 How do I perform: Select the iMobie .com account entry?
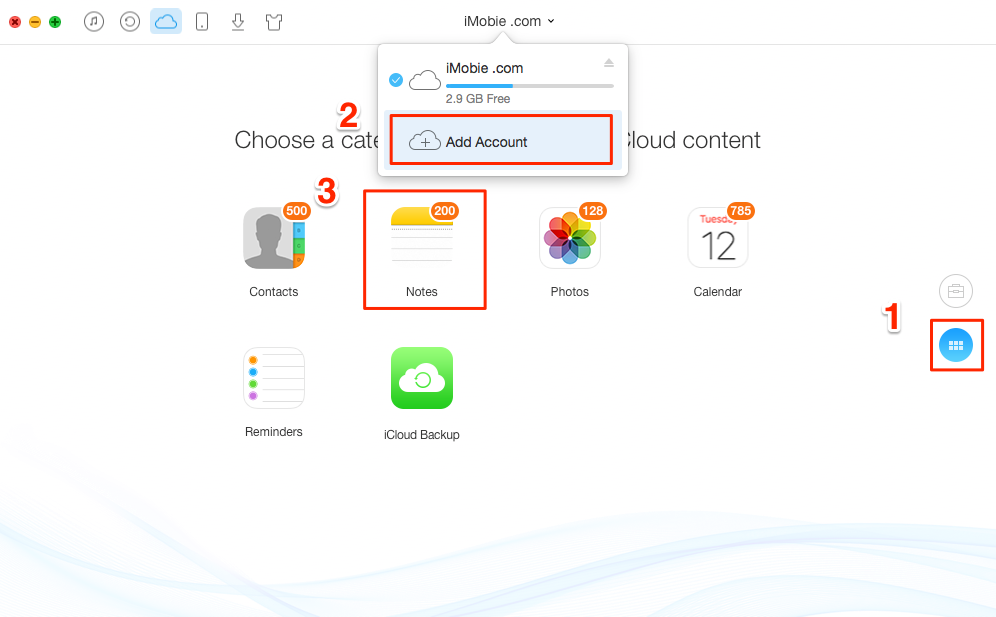pos(502,79)
